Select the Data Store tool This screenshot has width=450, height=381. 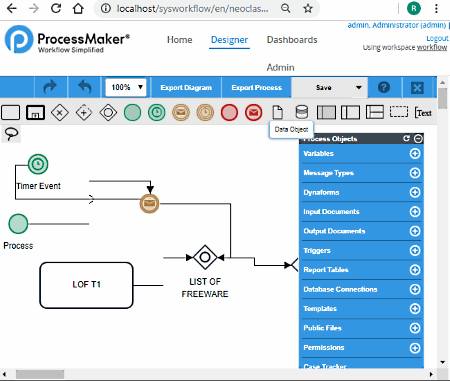302,112
